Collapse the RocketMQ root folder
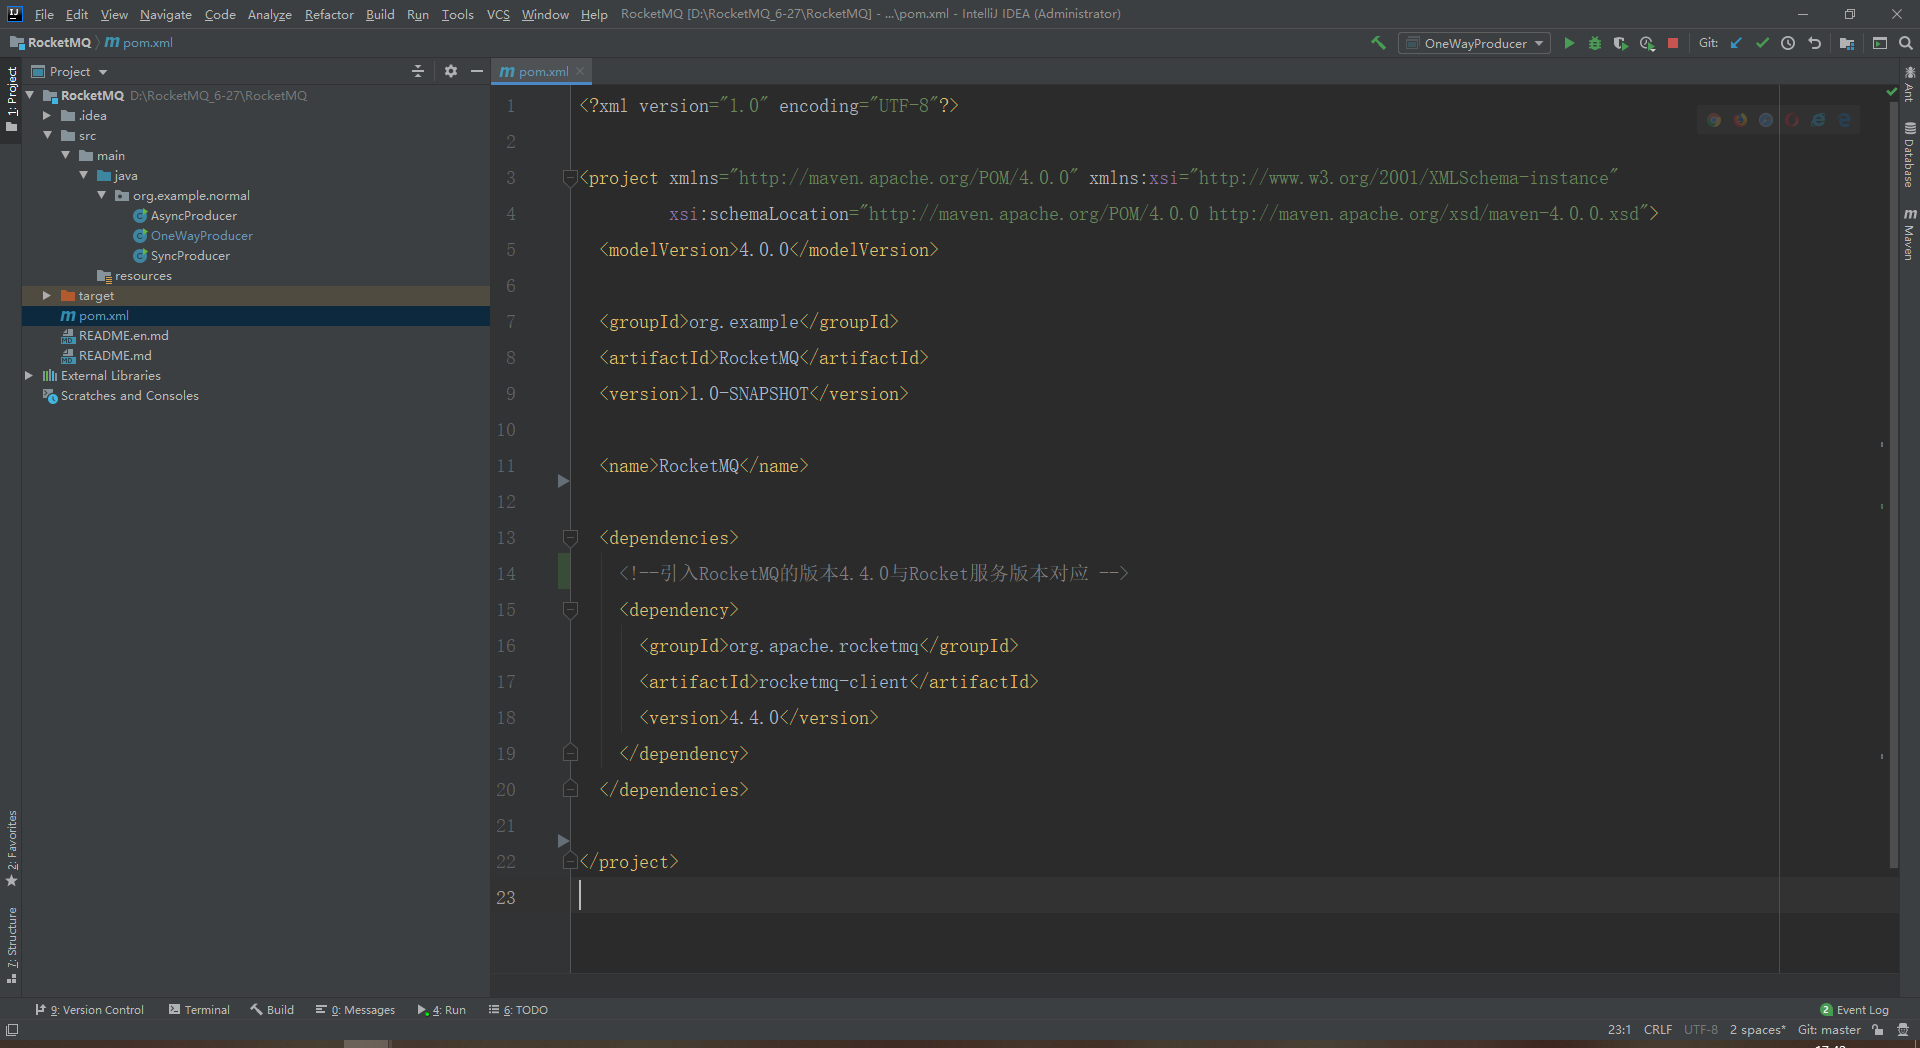 tap(30, 95)
